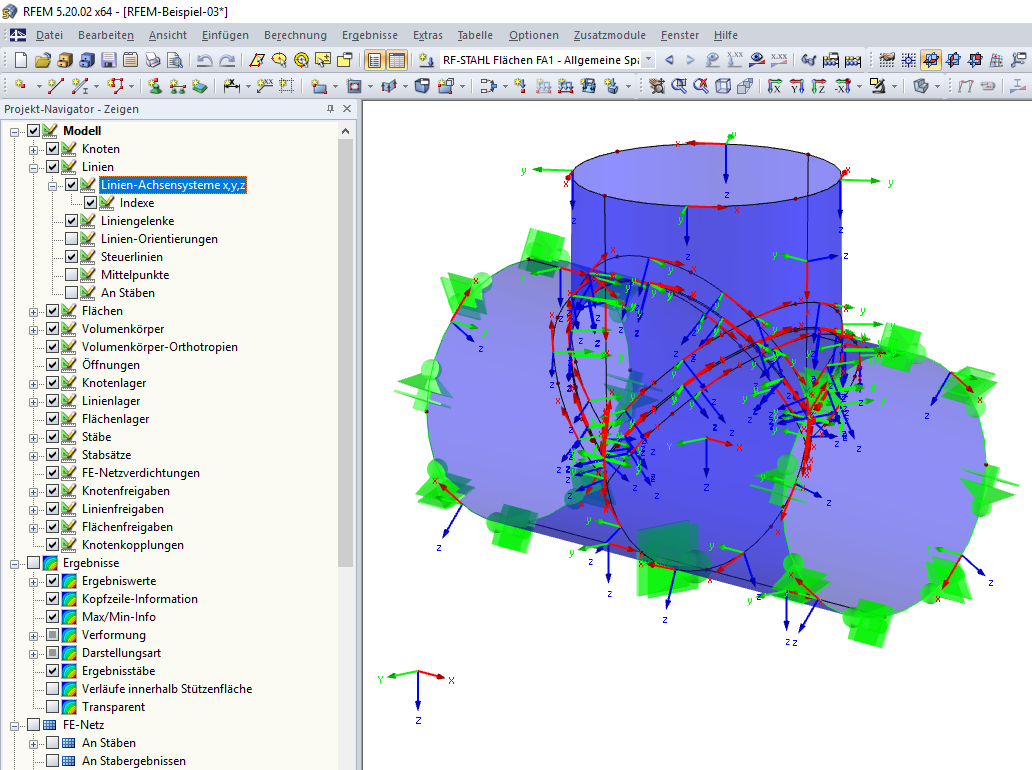Go to the previous load case arrow
Image resolution: width=1032 pixels, height=770 pixels.
(x=668, y=62)
